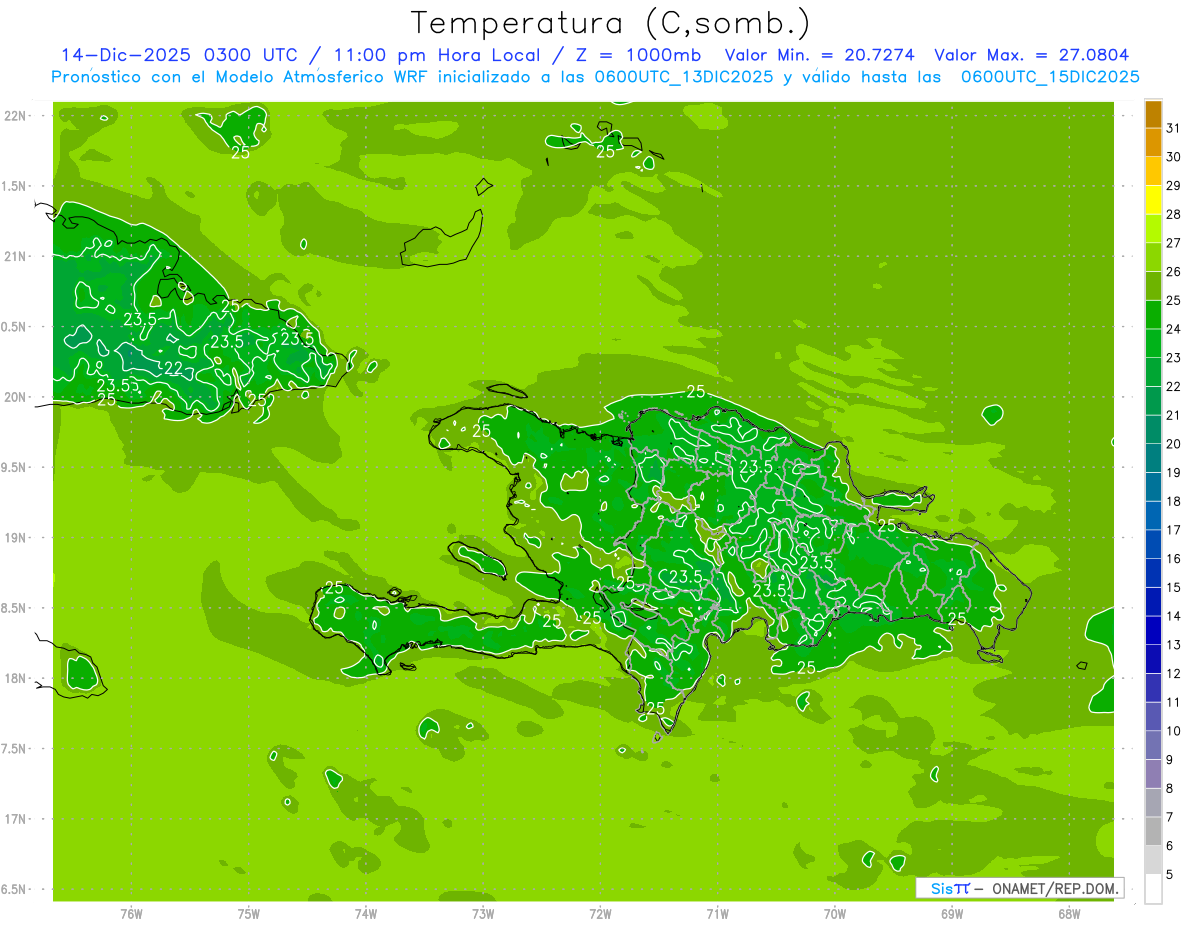Click the 7.5N latitude axis label

[x=15, y=749]
